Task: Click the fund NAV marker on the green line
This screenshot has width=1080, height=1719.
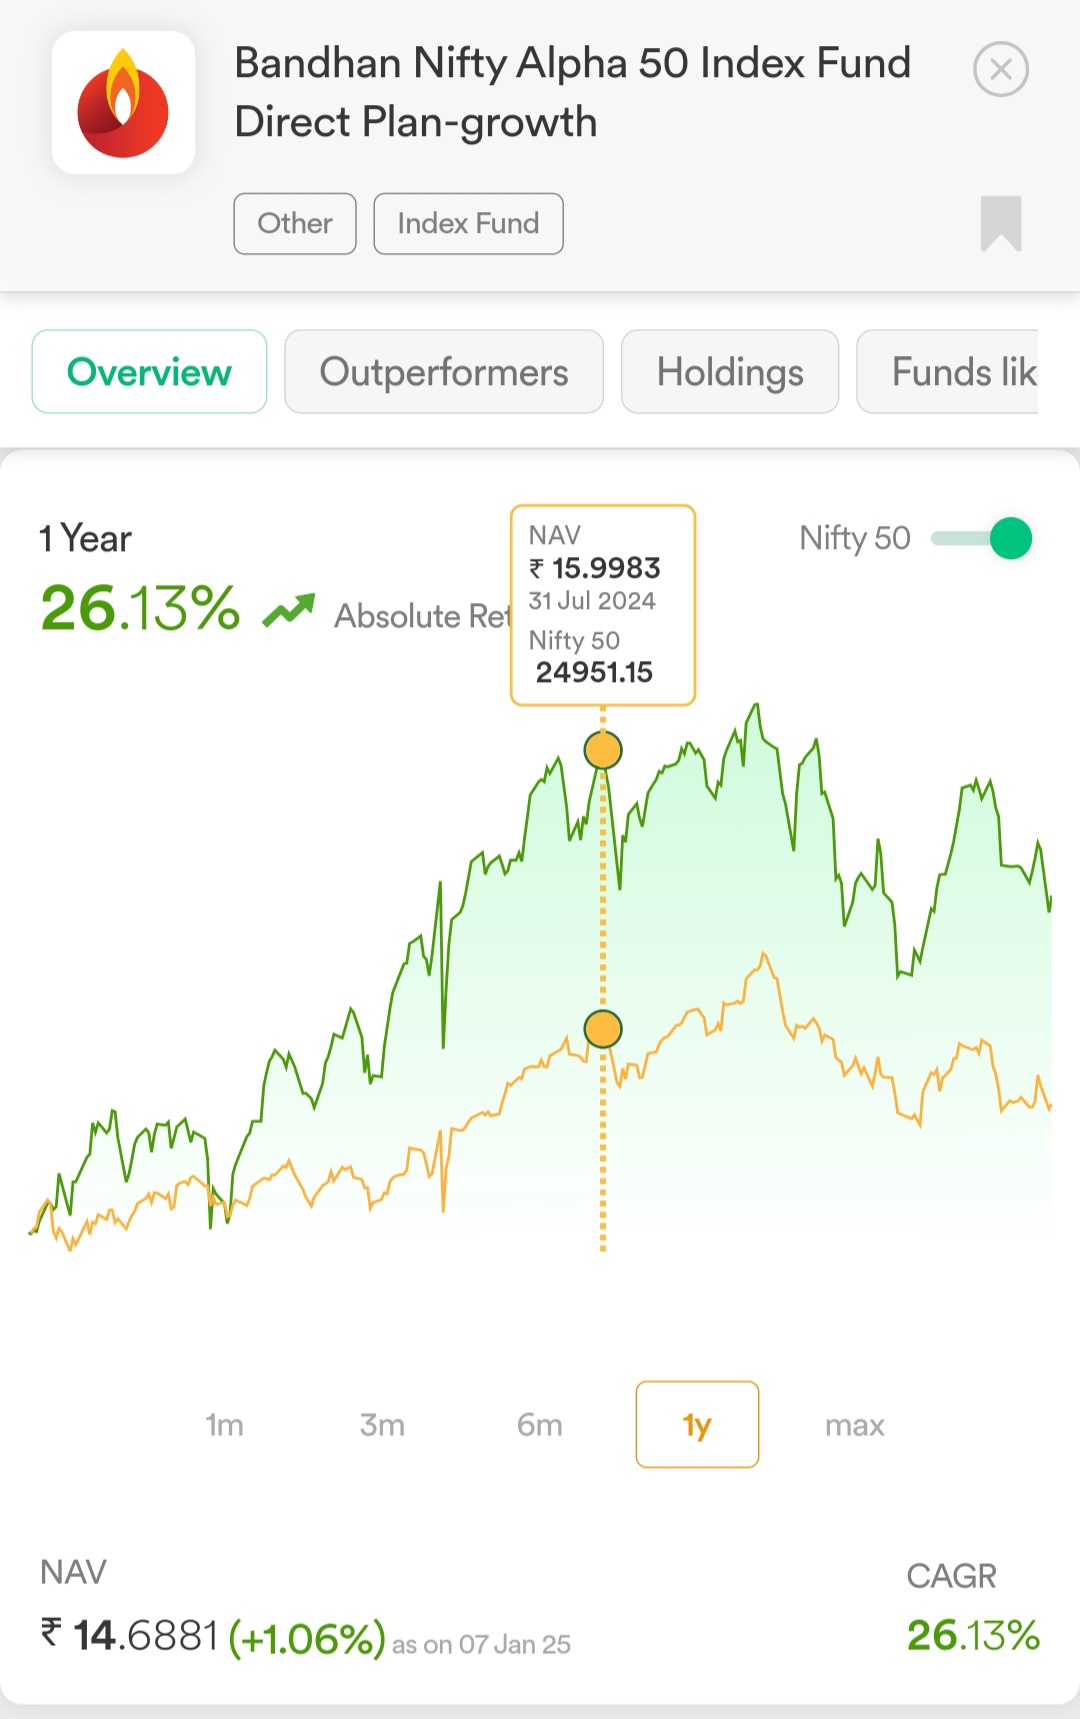Action: pyautogui.click(x=603, y=750)
